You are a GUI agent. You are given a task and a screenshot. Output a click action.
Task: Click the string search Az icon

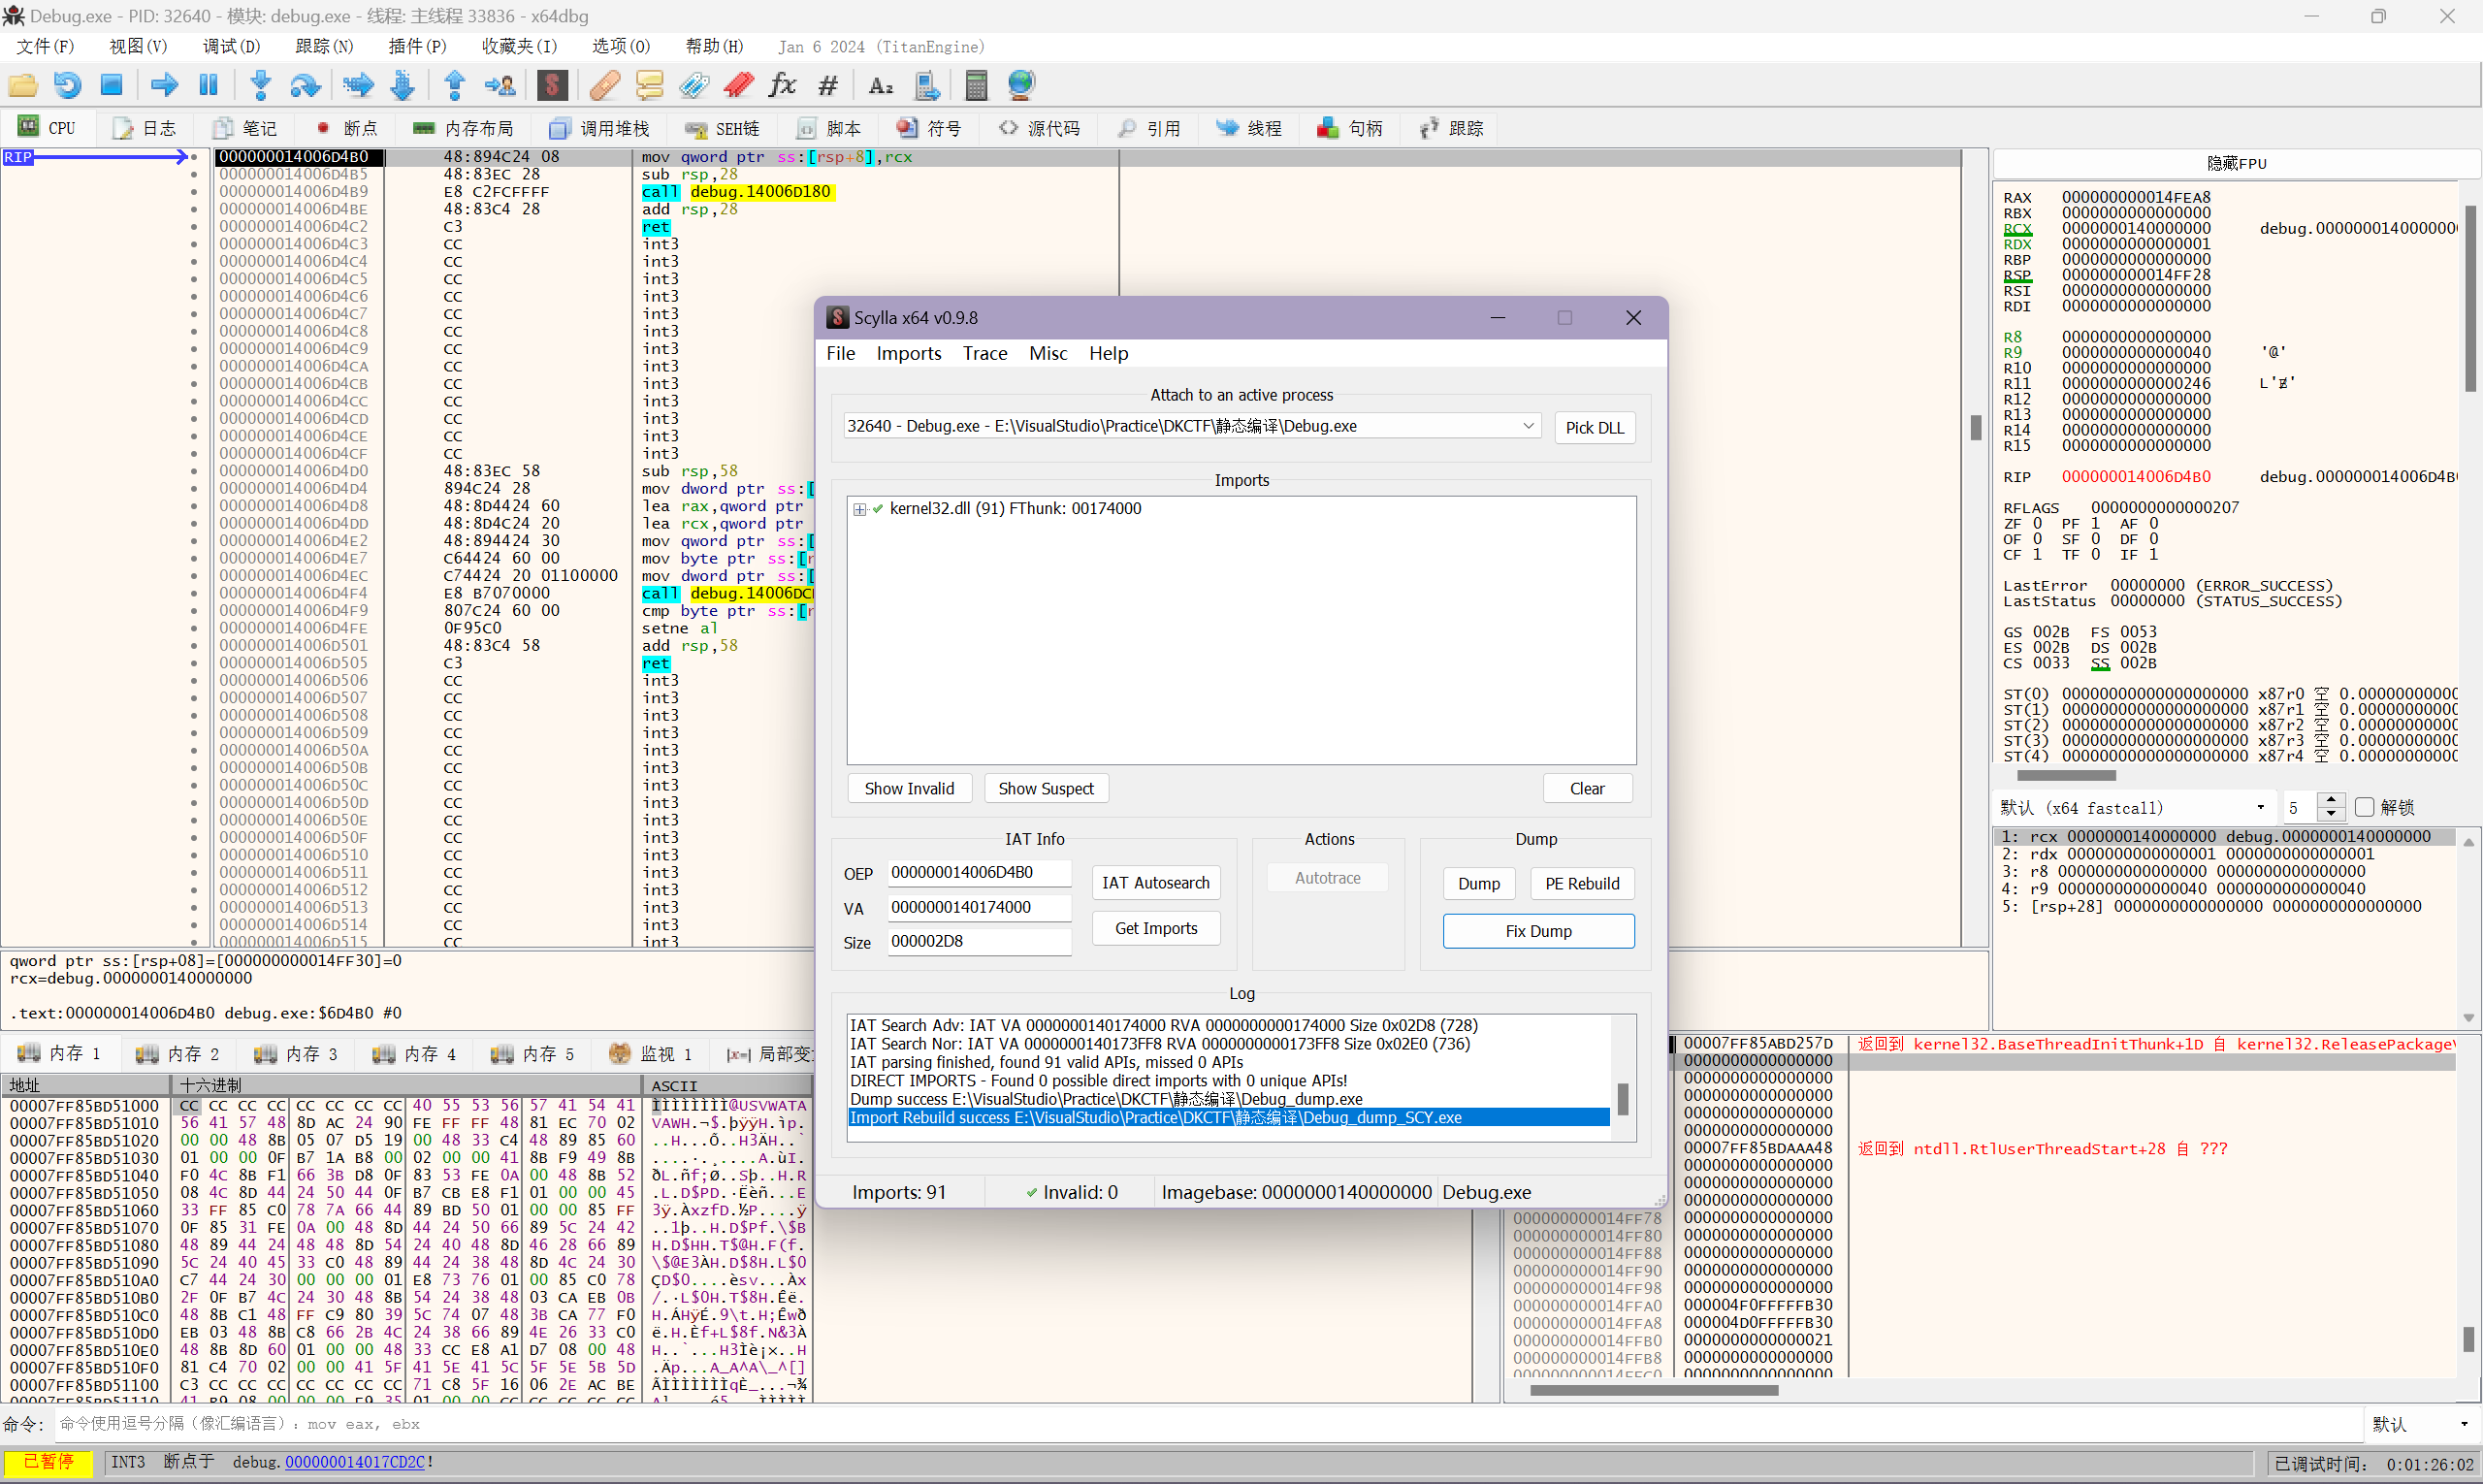tap(881, 85)
